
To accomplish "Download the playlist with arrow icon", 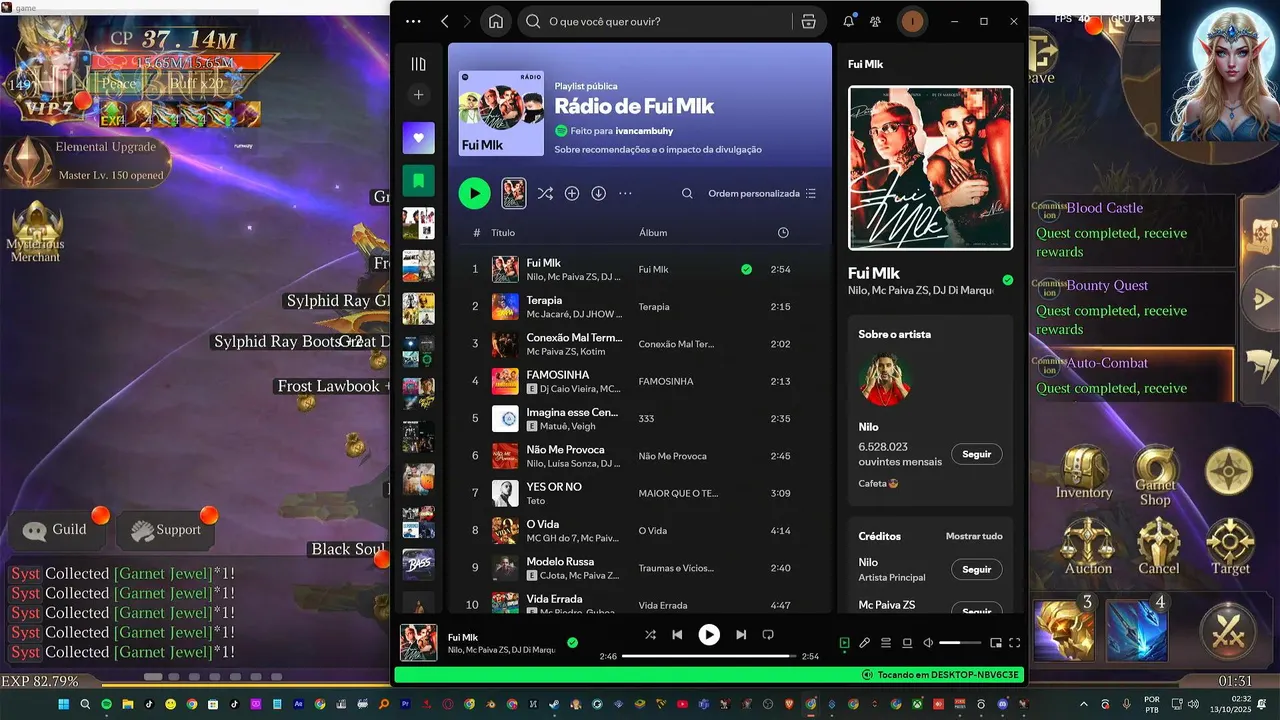I will (x=598, y=193).
